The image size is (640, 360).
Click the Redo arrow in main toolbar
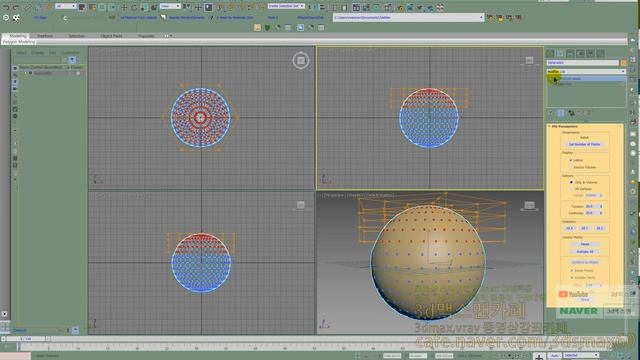pyautogui.click(x=16, y=7)
